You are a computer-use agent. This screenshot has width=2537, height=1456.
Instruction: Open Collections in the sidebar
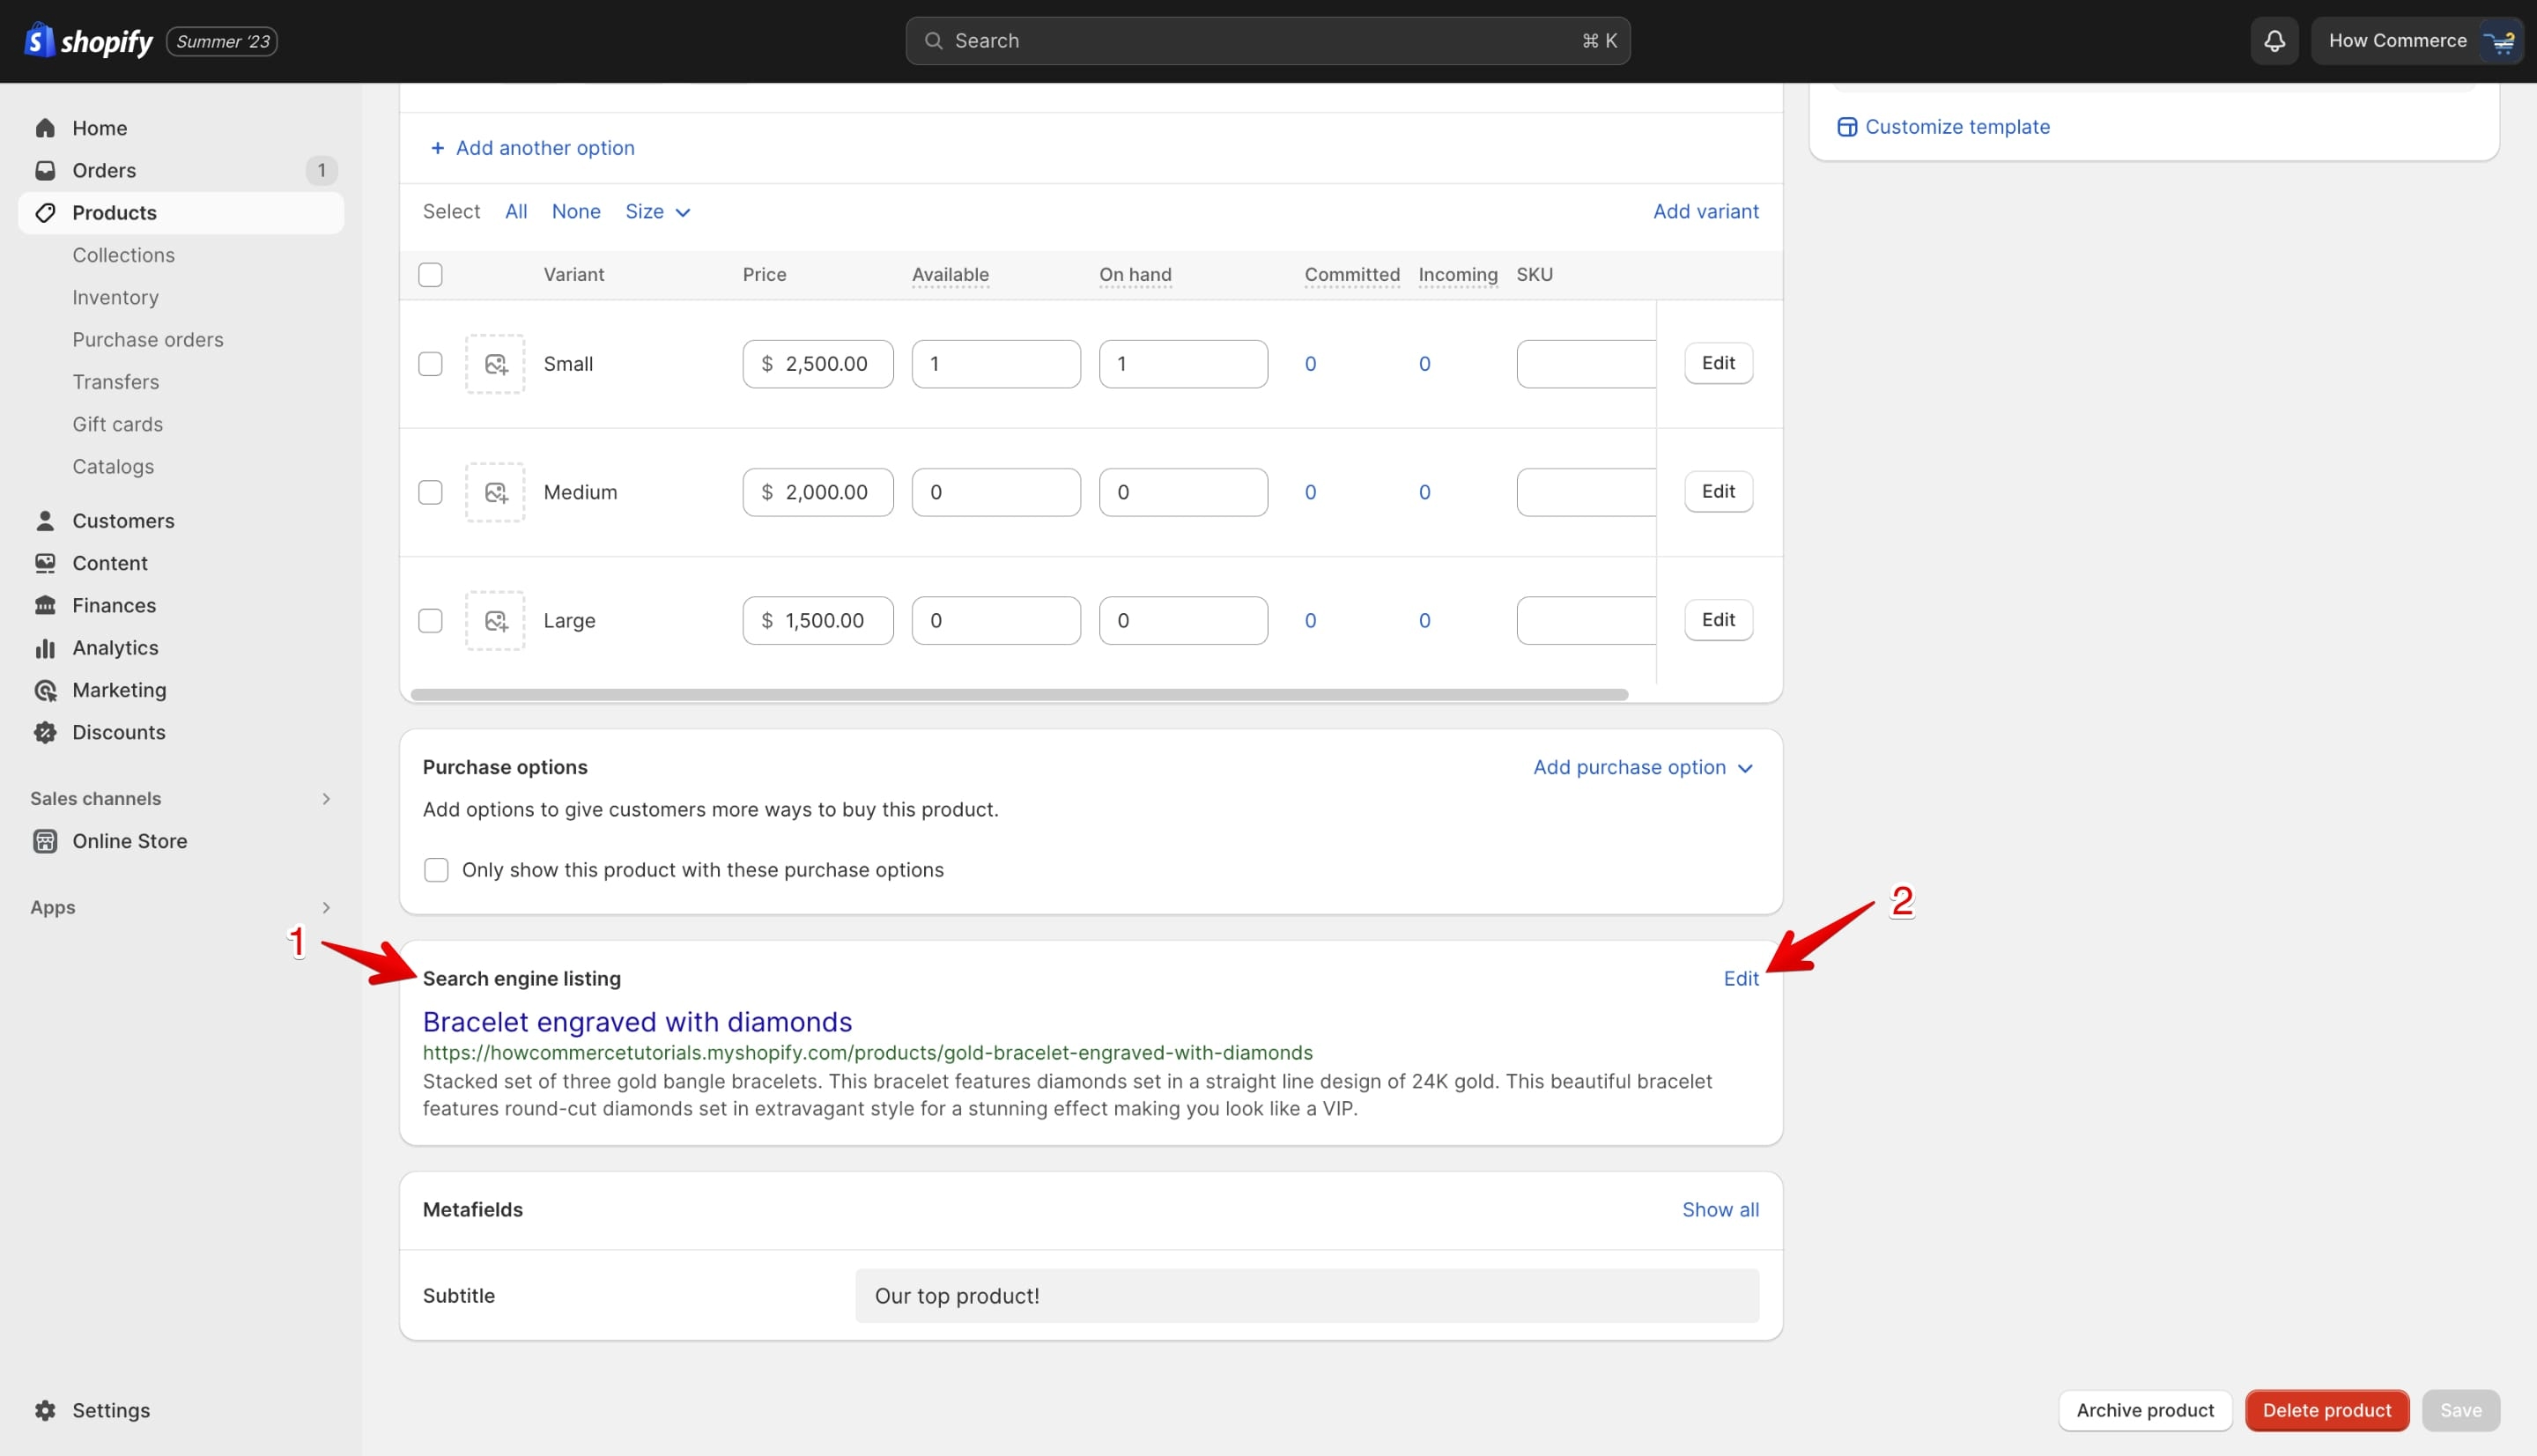point(123,255)
